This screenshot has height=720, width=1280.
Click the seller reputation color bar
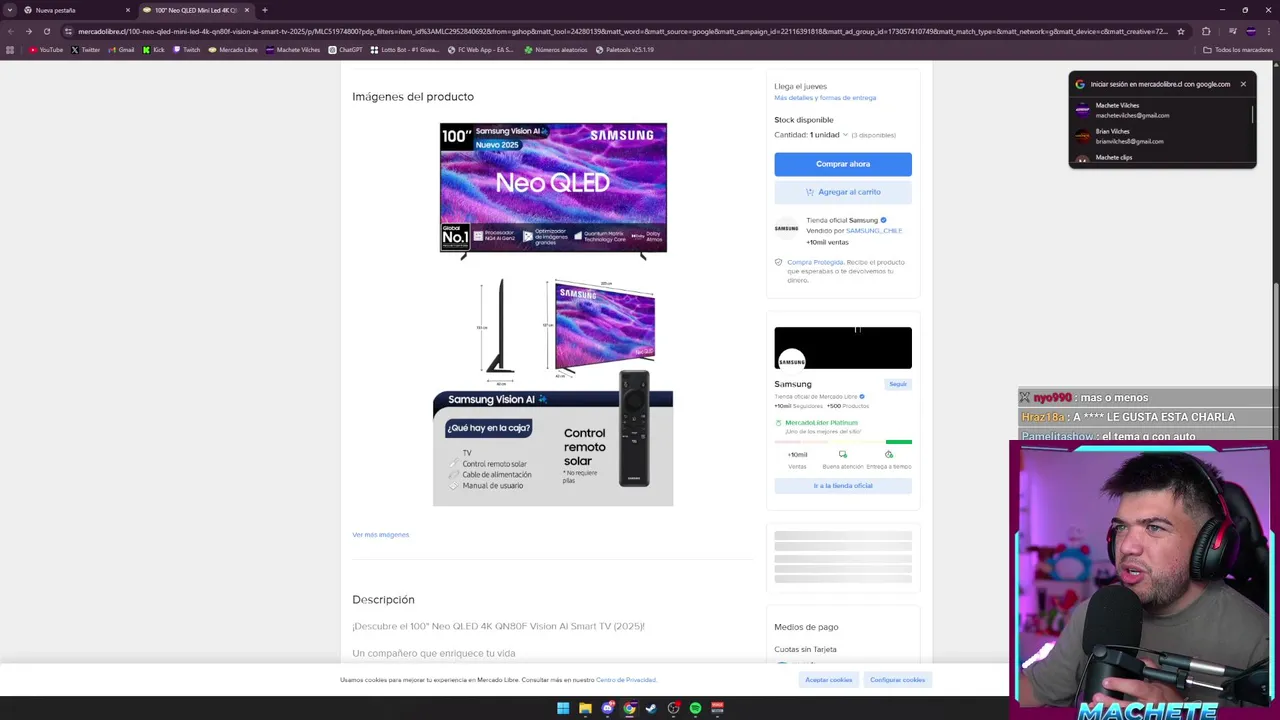click(843, 442)
